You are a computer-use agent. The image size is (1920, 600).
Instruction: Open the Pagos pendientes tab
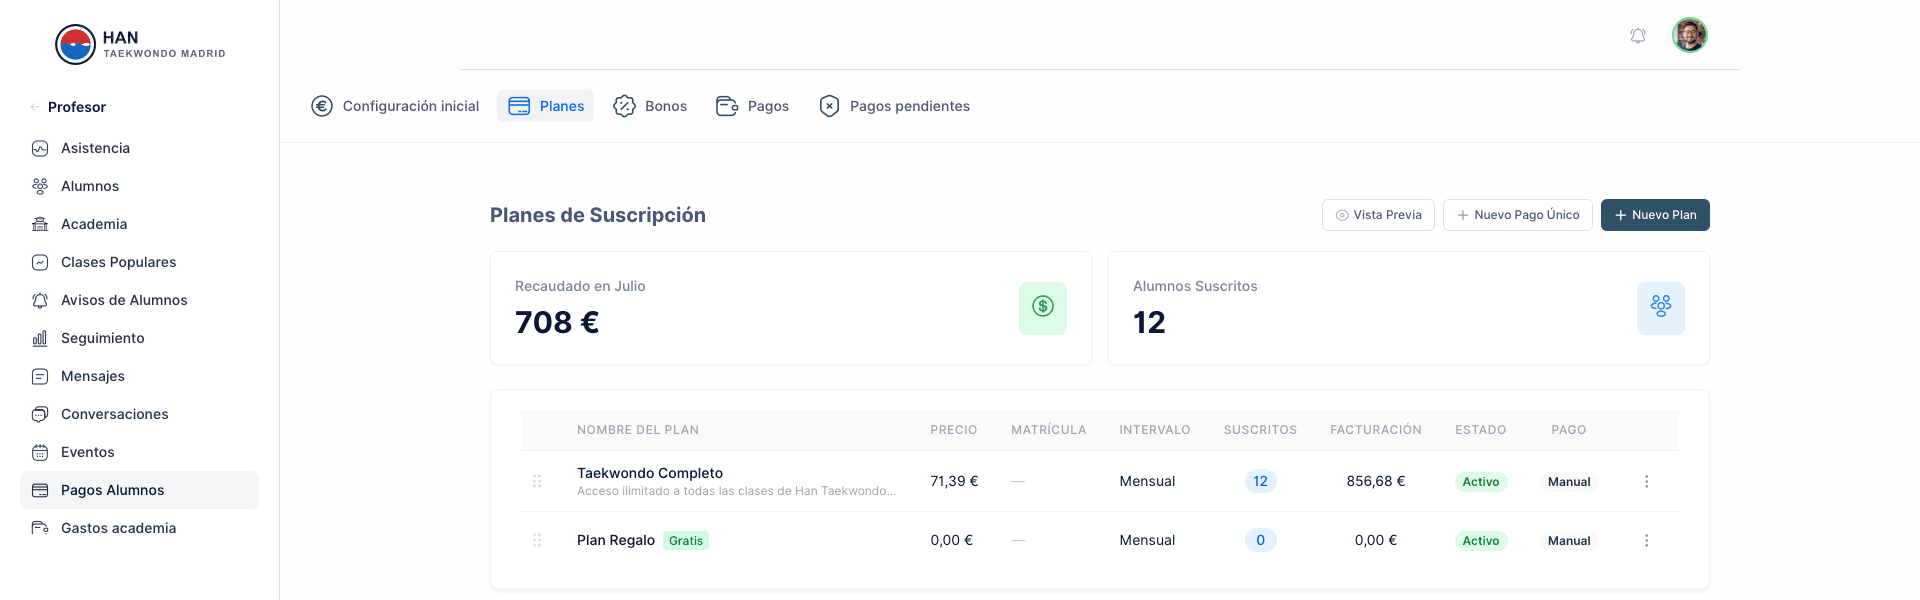(895, 106)
